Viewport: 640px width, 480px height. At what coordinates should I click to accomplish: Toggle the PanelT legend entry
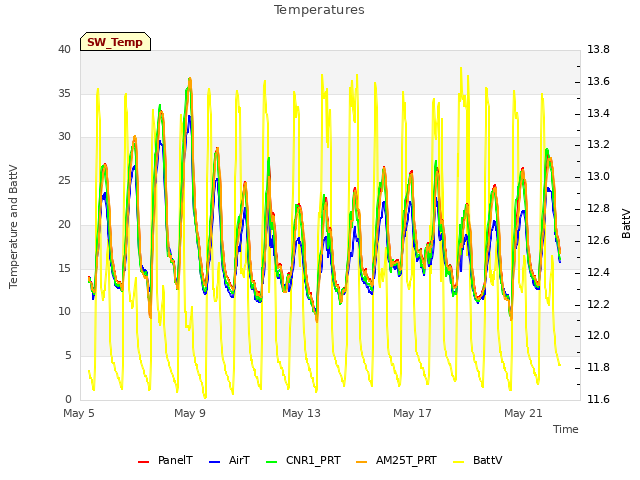point(165,460)
